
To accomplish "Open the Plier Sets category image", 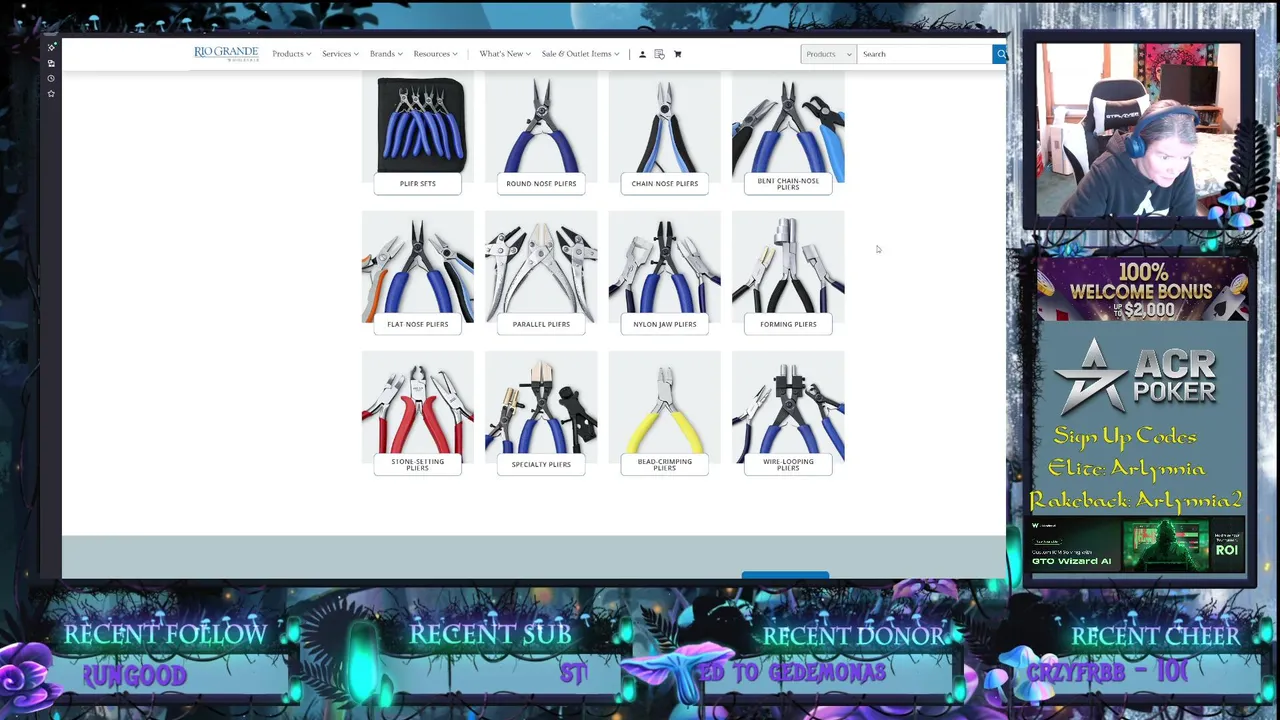I will 418,125.
